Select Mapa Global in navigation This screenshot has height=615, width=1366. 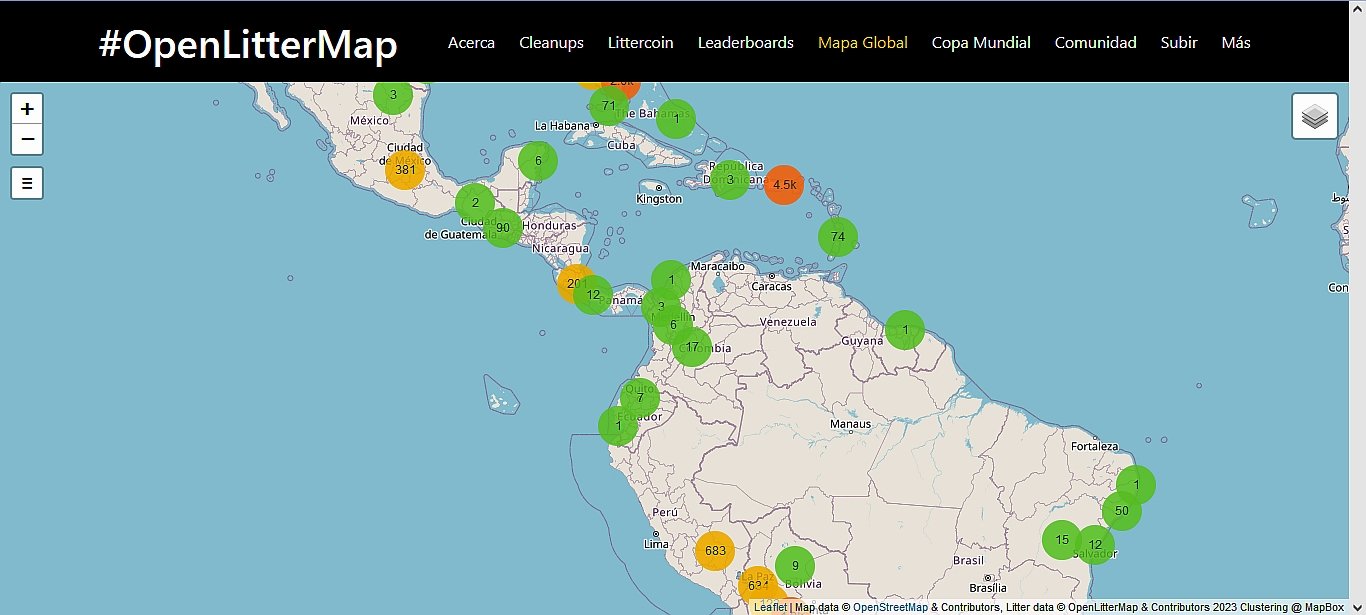[x=862, y=43]
